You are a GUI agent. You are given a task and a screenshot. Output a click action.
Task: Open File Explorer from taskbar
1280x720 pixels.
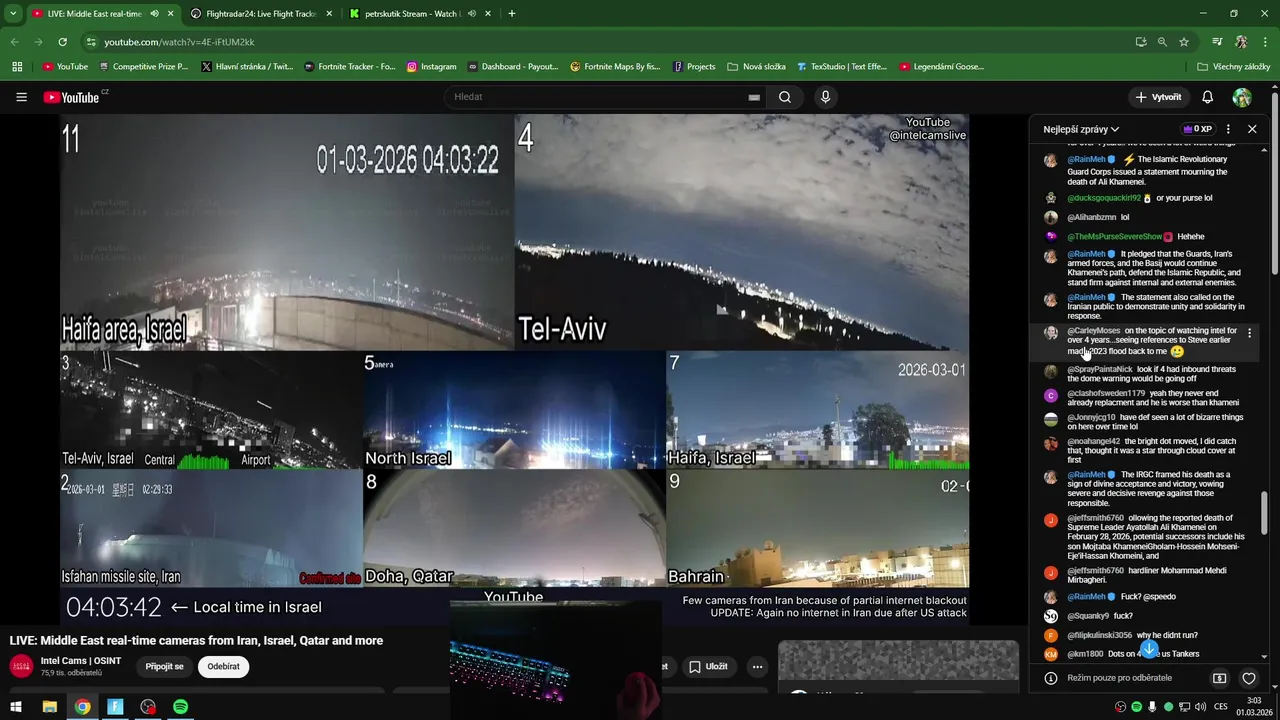click(49, 707)
